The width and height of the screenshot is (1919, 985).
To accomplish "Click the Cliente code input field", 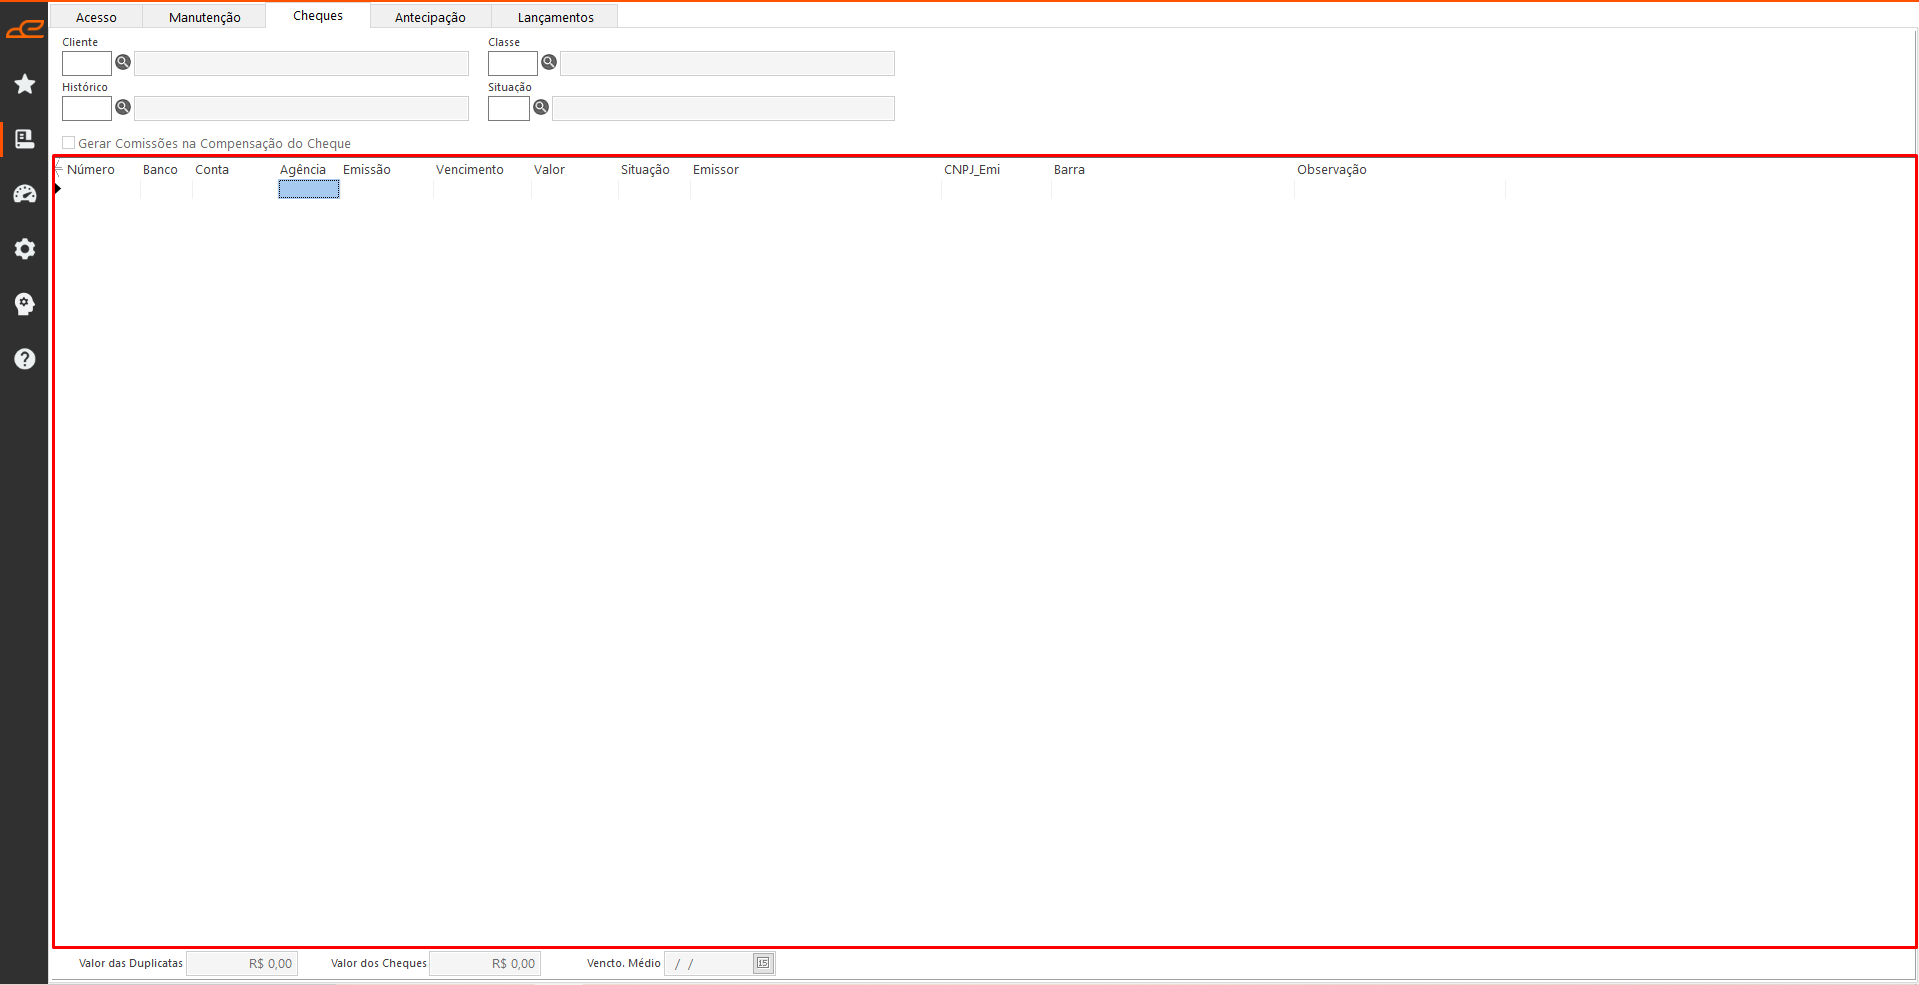I will tap(87, 63).
